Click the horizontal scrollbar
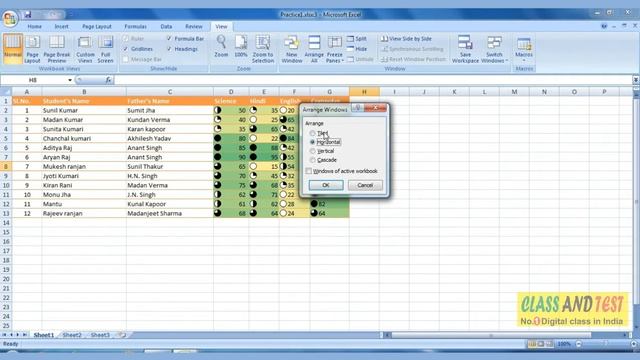The image size is (640, 360). point(491,335)
